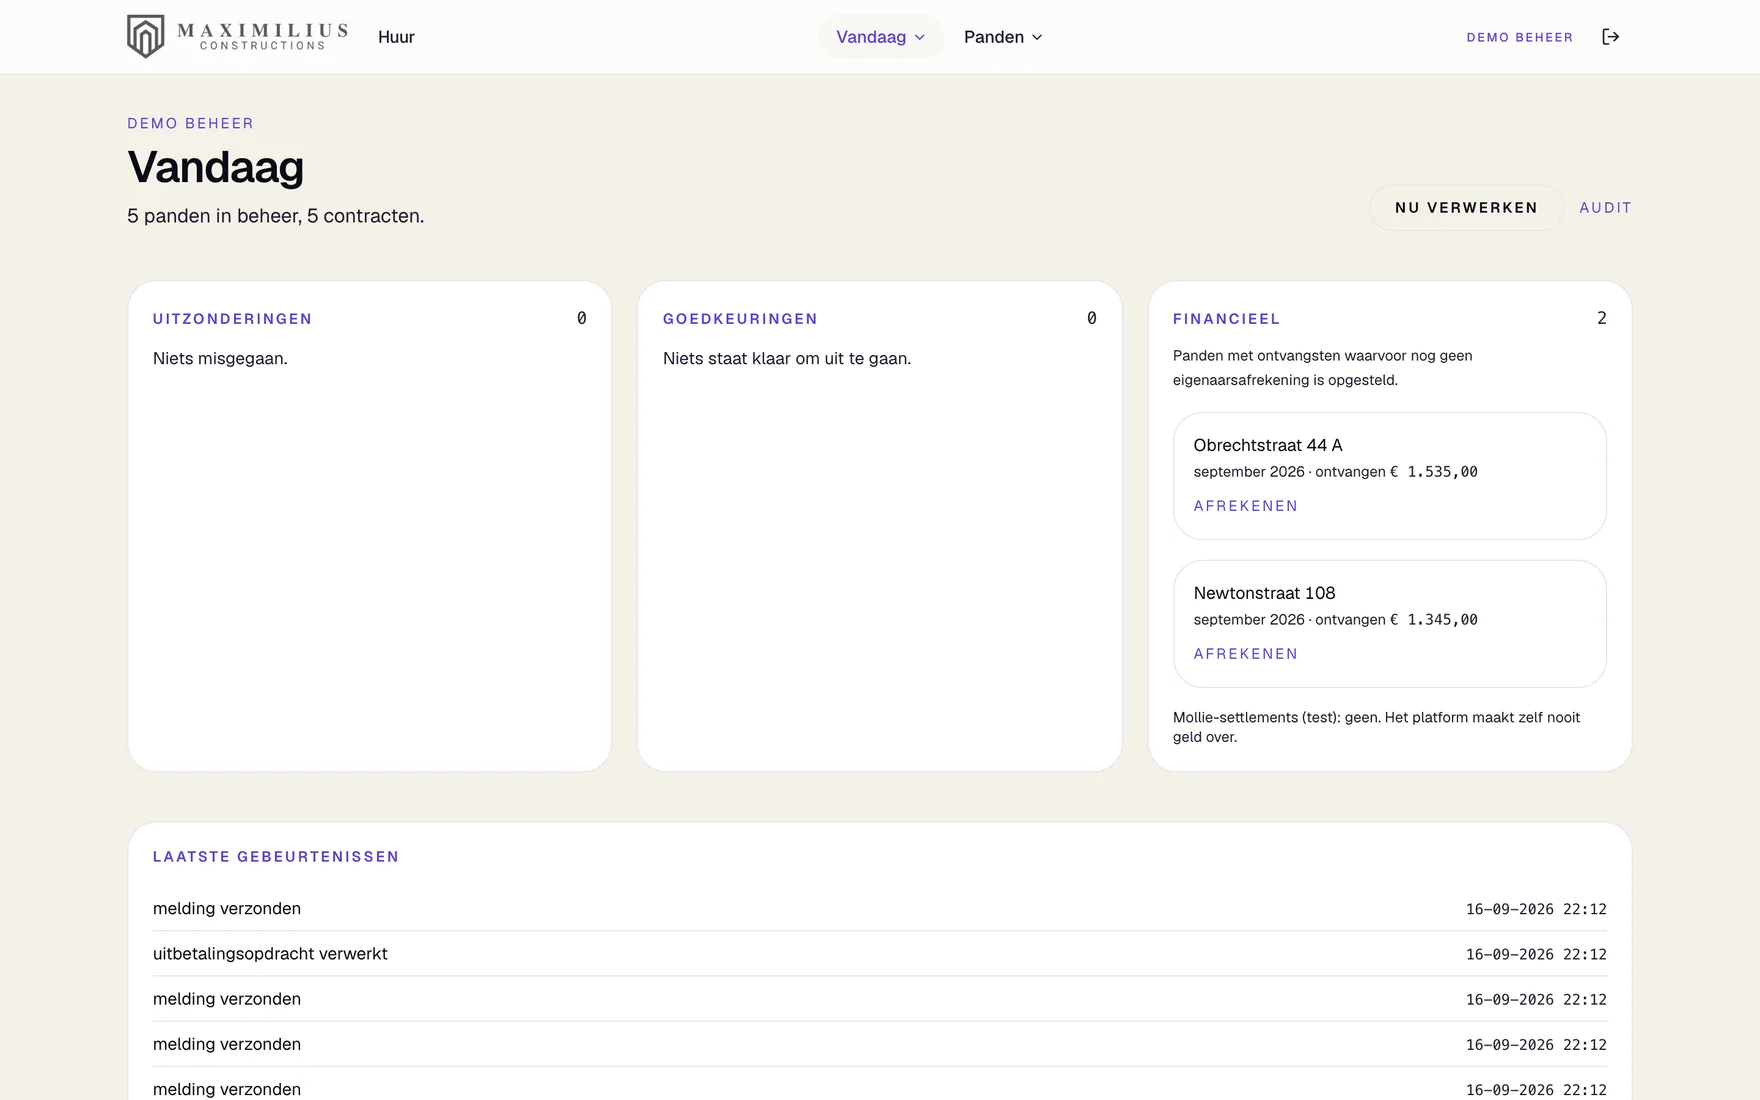The width and height of the screenshot is (1760, 1100).
Task: Expand the Panden dropdown chevron
Action: point(1037,37)
